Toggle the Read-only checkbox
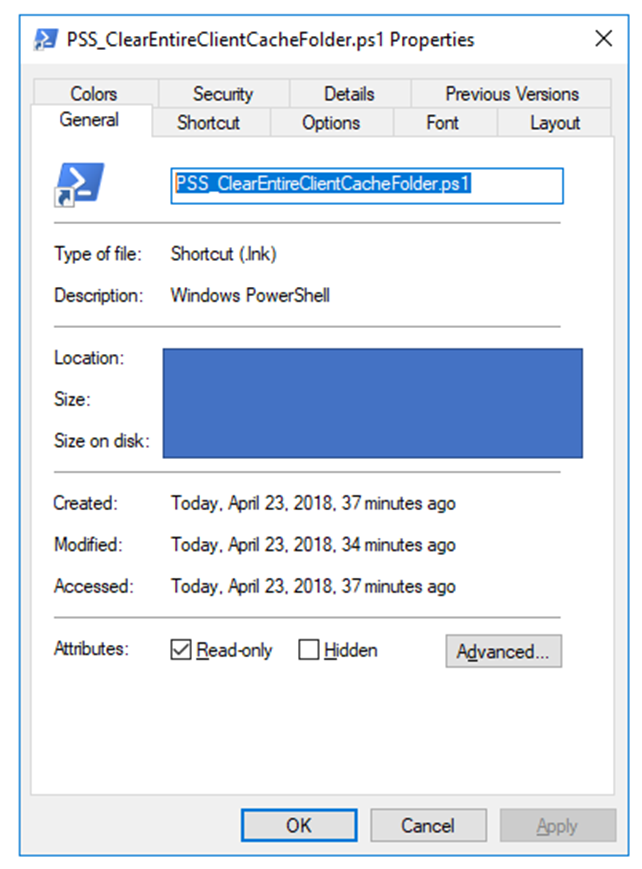Viewport: 642px width, 869px height. 181,650
